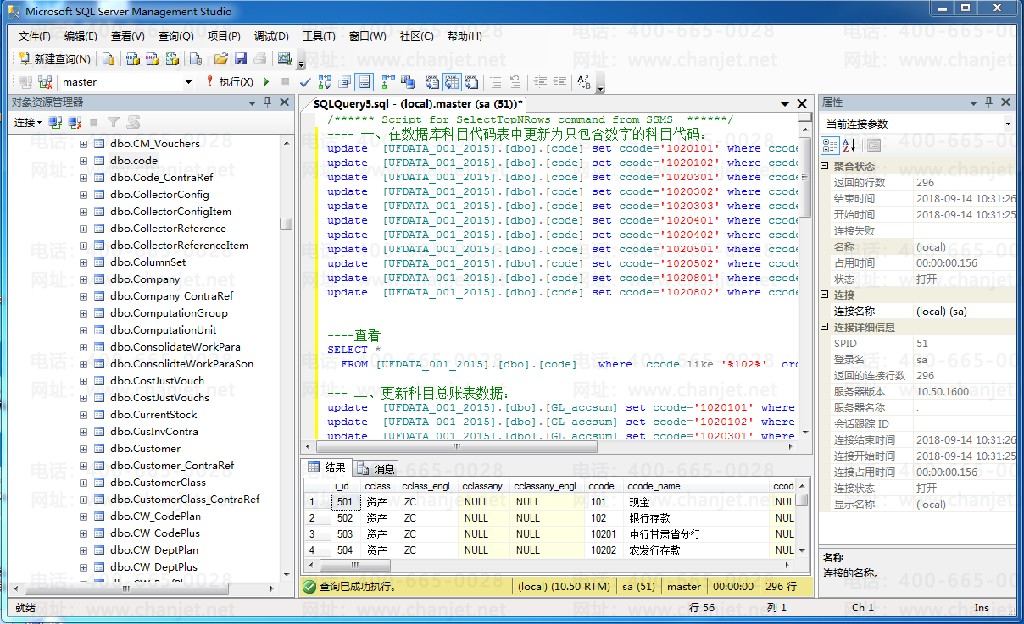Open the 工具(T) menu
This screenshot has height=624, width=1024.
click(318, 36)
